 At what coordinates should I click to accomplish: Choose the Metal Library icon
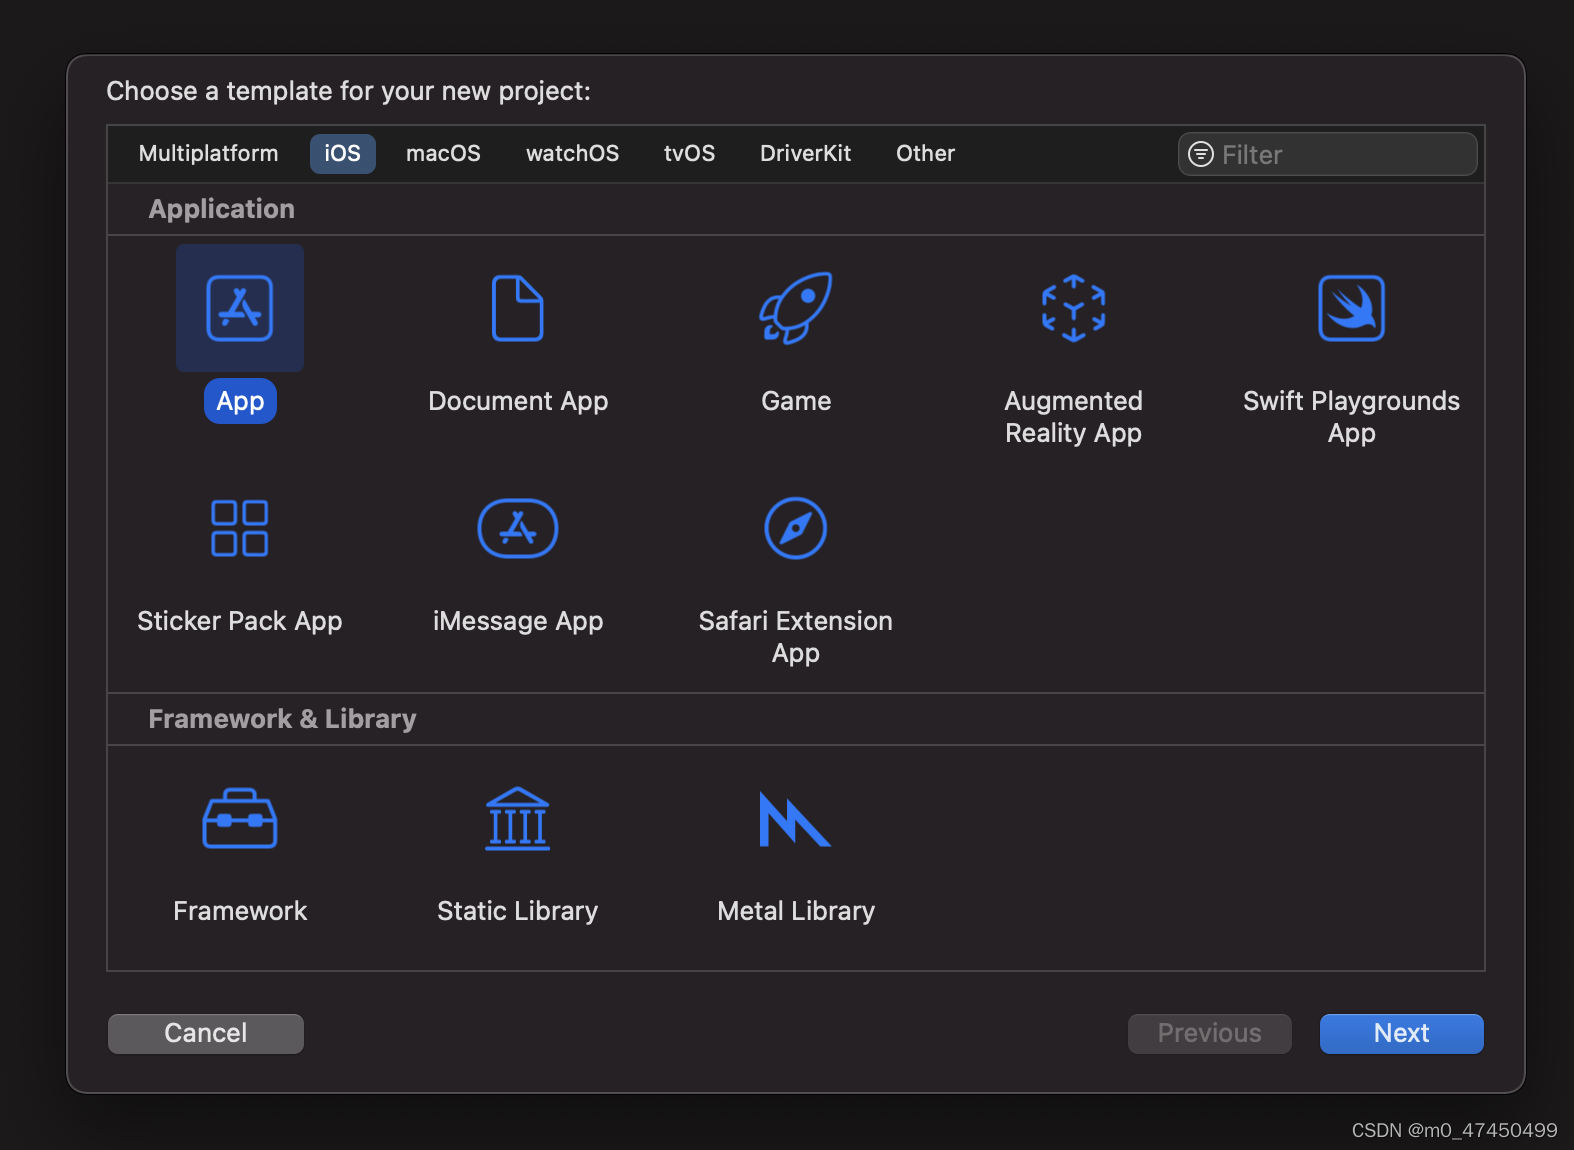click(x=796, y=819)
